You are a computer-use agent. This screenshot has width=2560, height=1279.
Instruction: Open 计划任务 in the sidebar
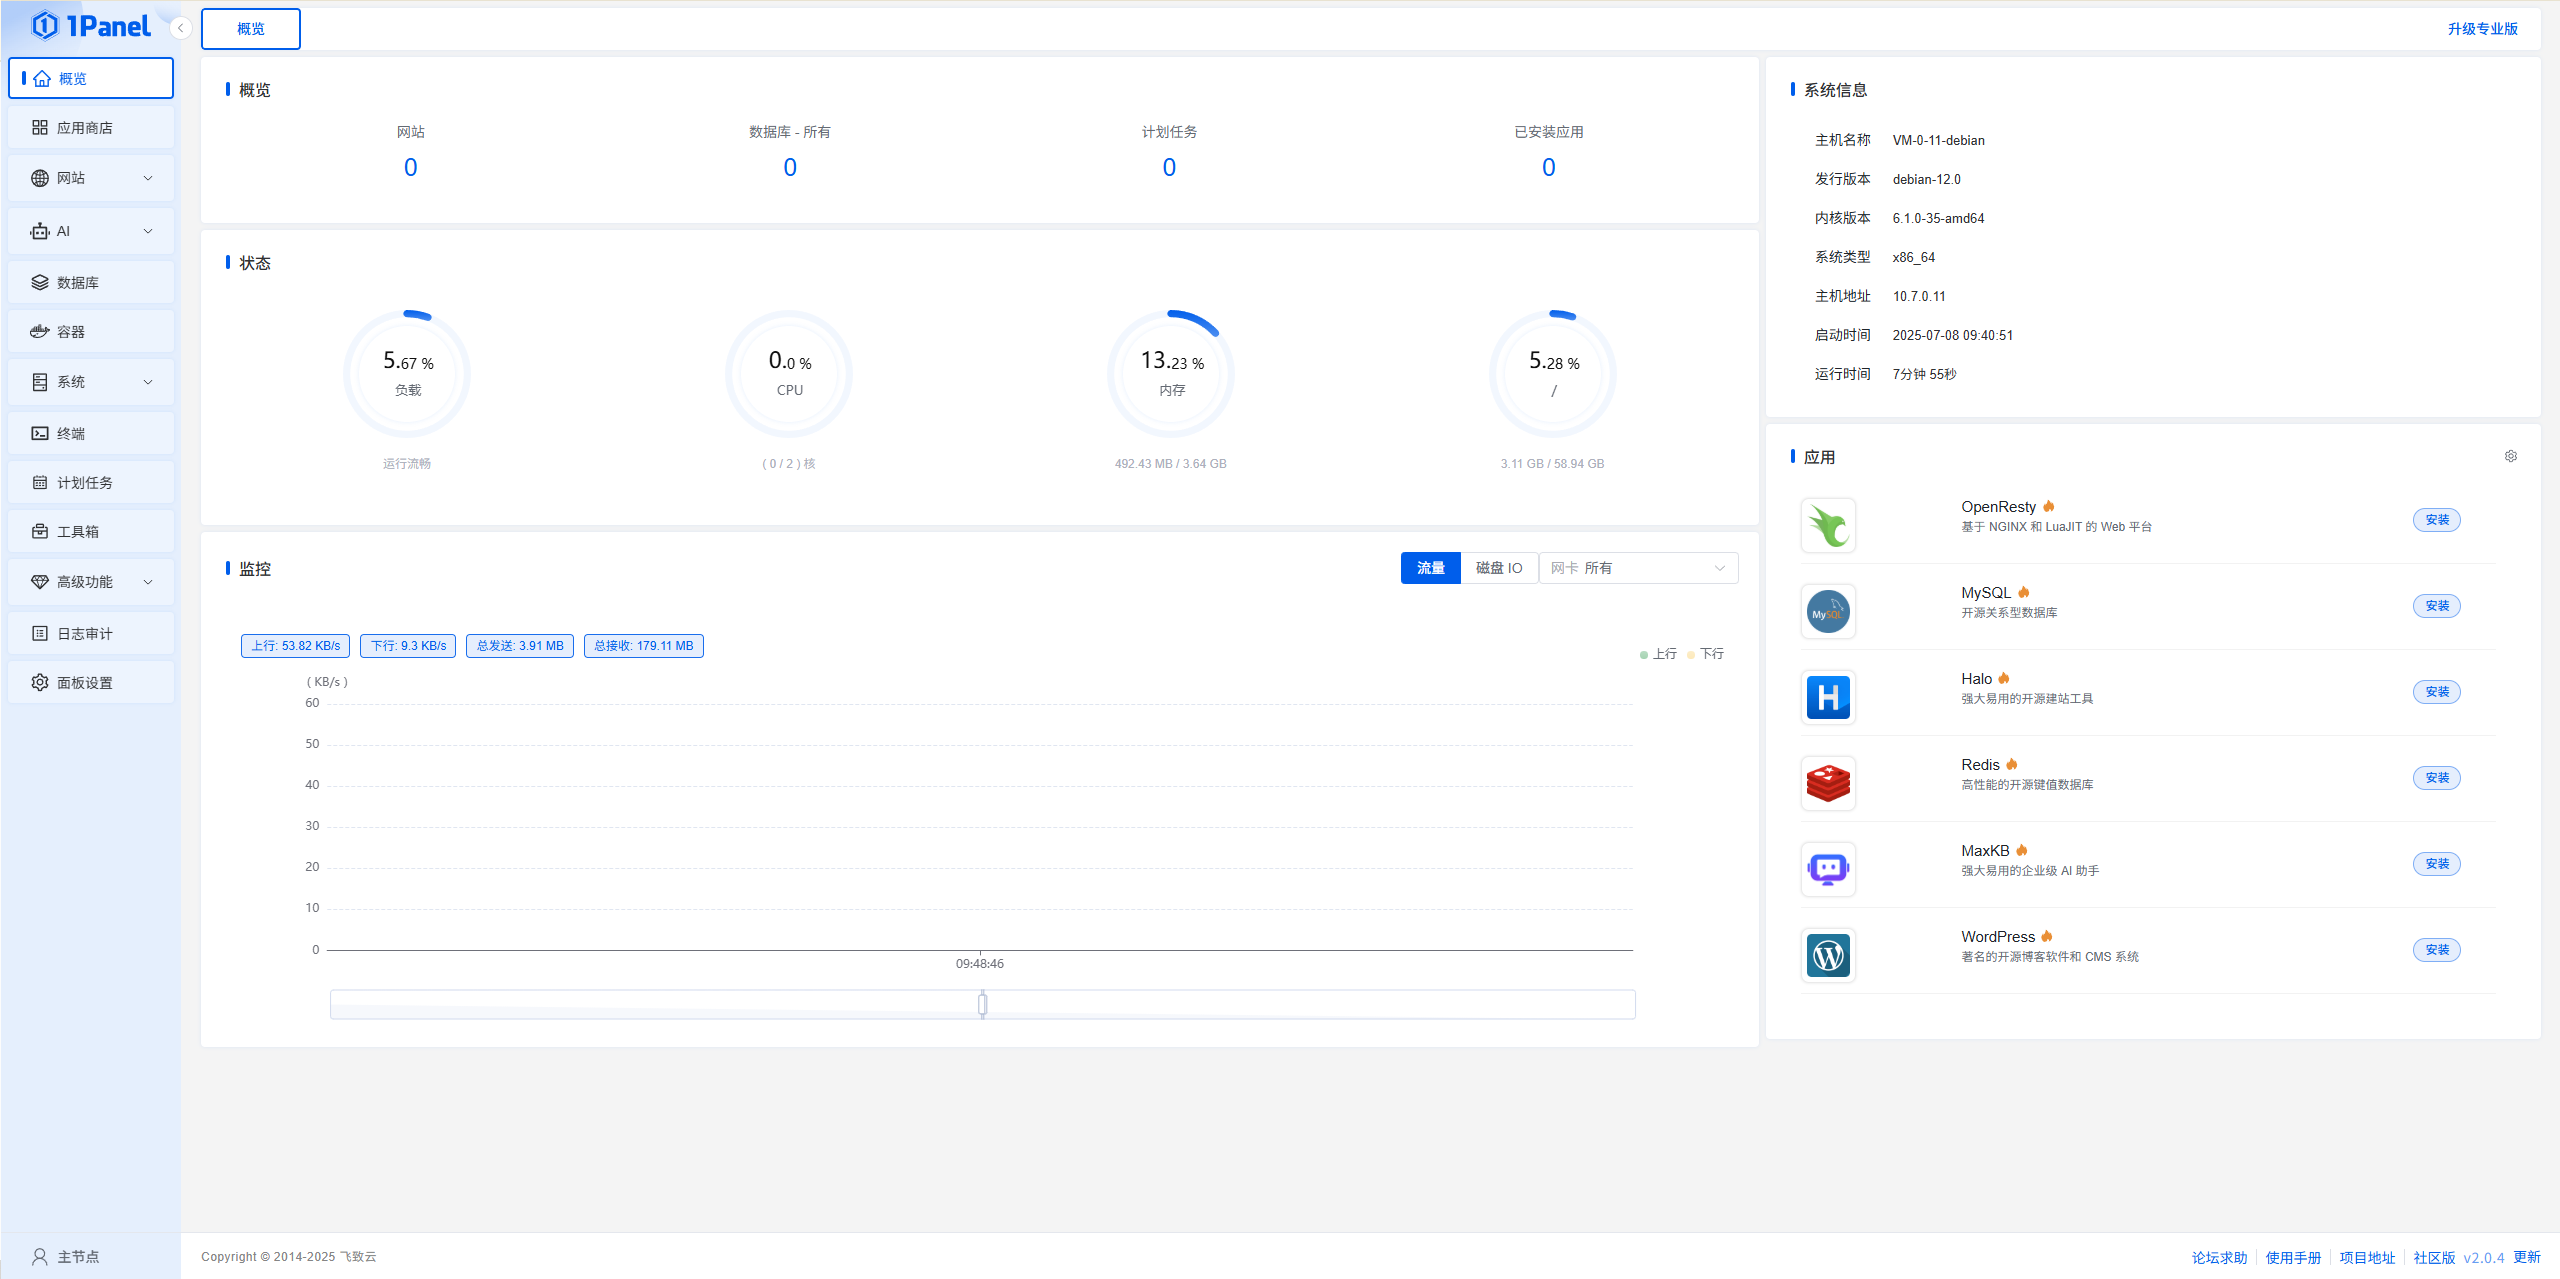pos(90,482)
